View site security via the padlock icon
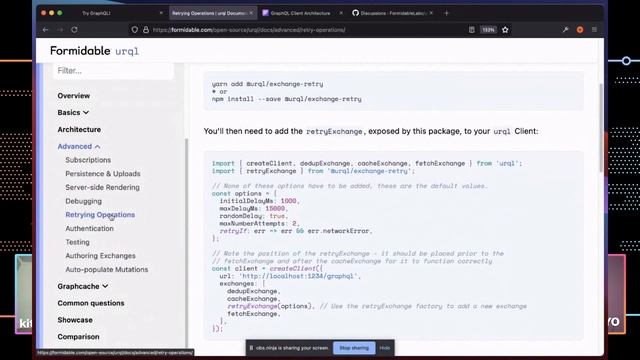 (x=146, y=30)
